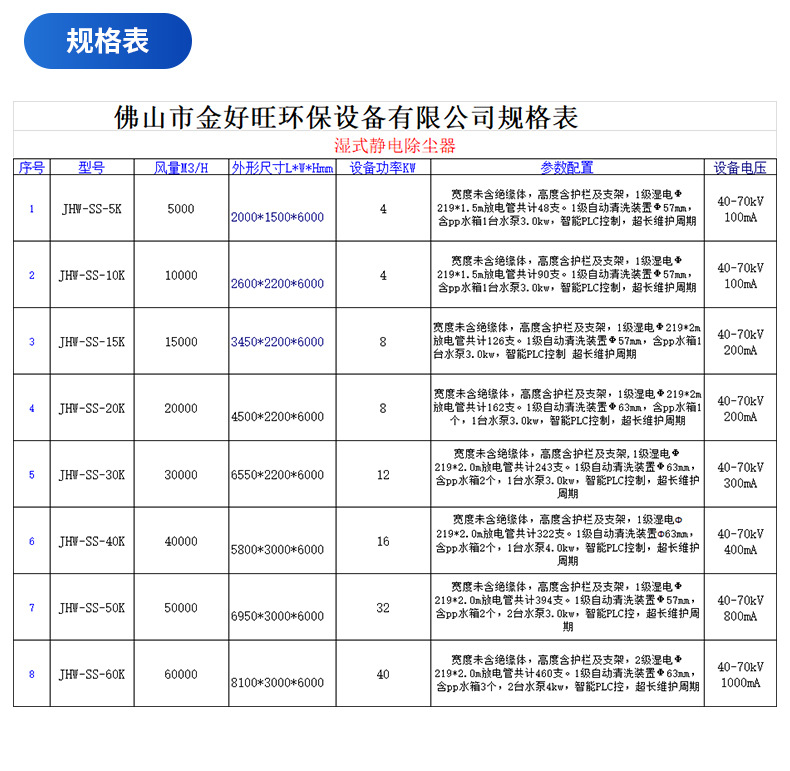Click voltage cell 40-70kV 100mA for JHW-SS-5K

(x=740, y=209)
